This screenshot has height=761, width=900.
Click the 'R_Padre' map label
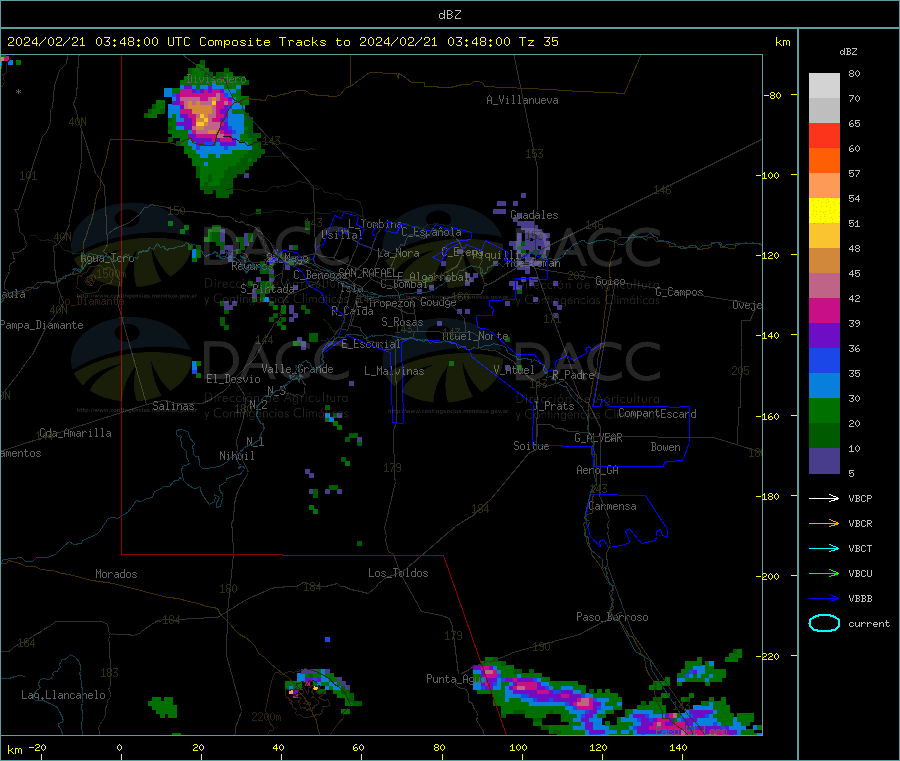(x=573, y=375)
